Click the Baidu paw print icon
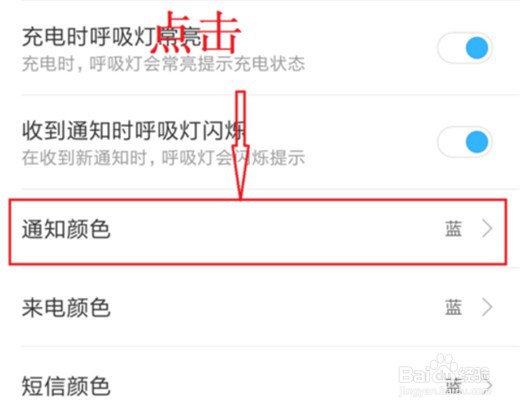The image size is (520, 409). pyautogui.click(x=442, y=367)
